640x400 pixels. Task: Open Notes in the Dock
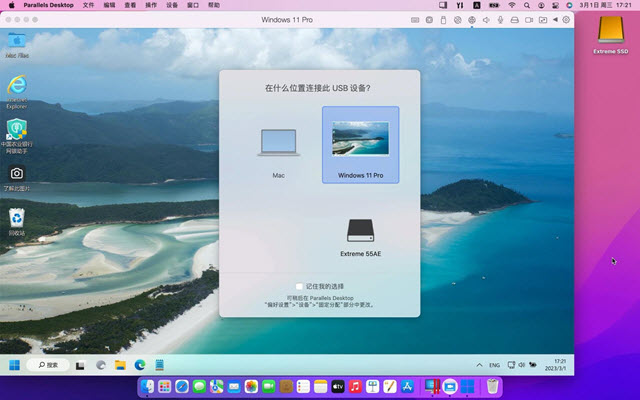coord(320,386)
